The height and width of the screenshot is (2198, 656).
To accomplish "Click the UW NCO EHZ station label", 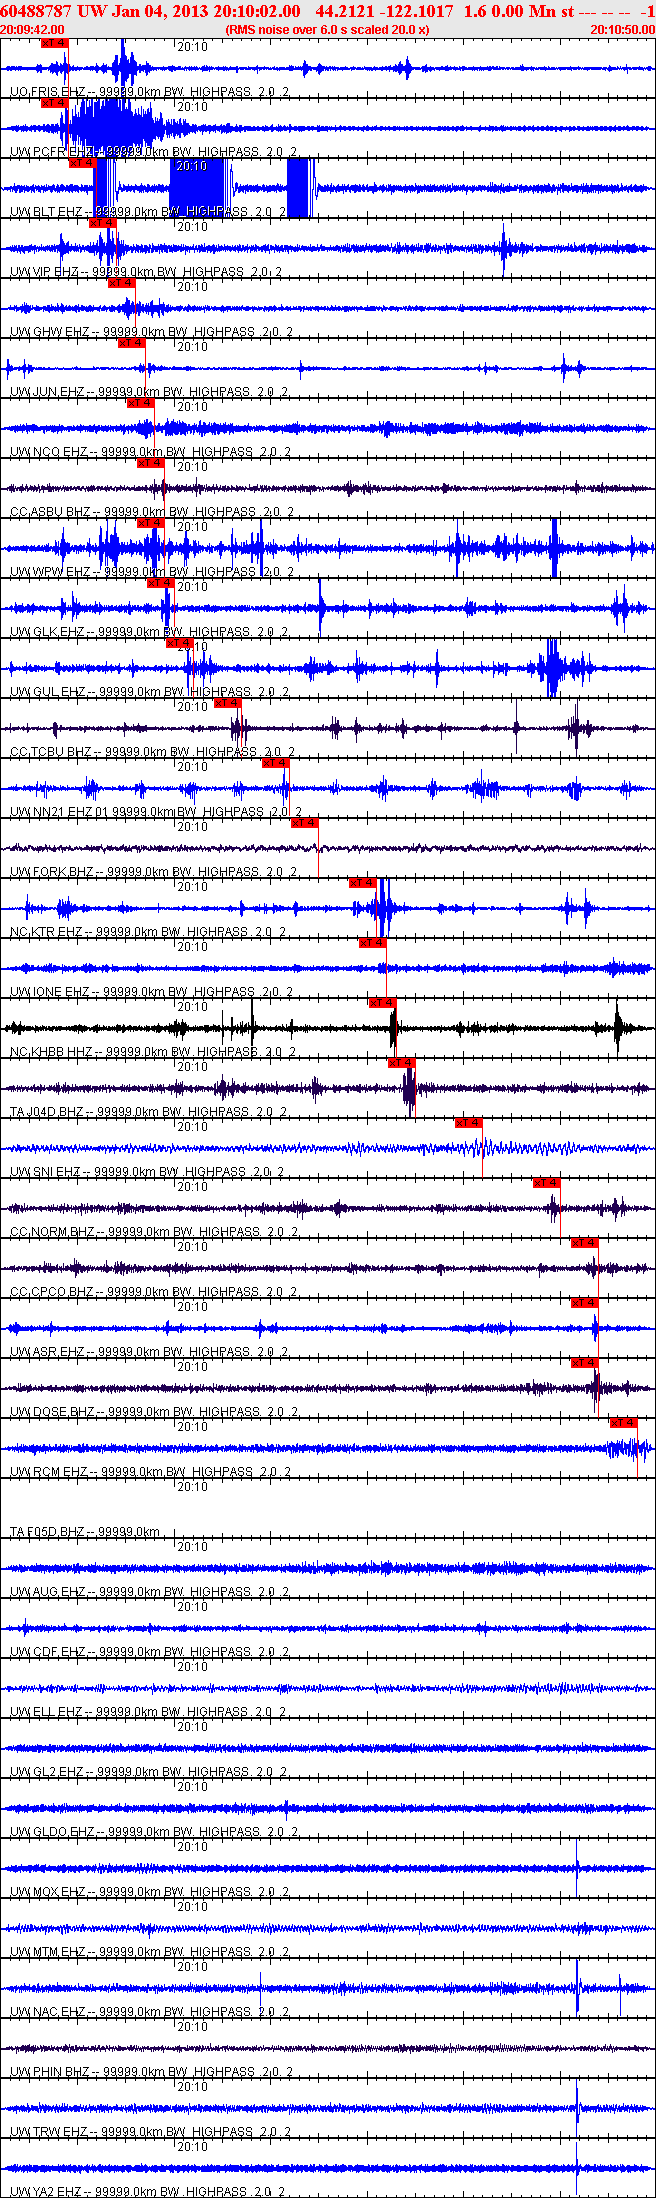I will tap(49, 452).
